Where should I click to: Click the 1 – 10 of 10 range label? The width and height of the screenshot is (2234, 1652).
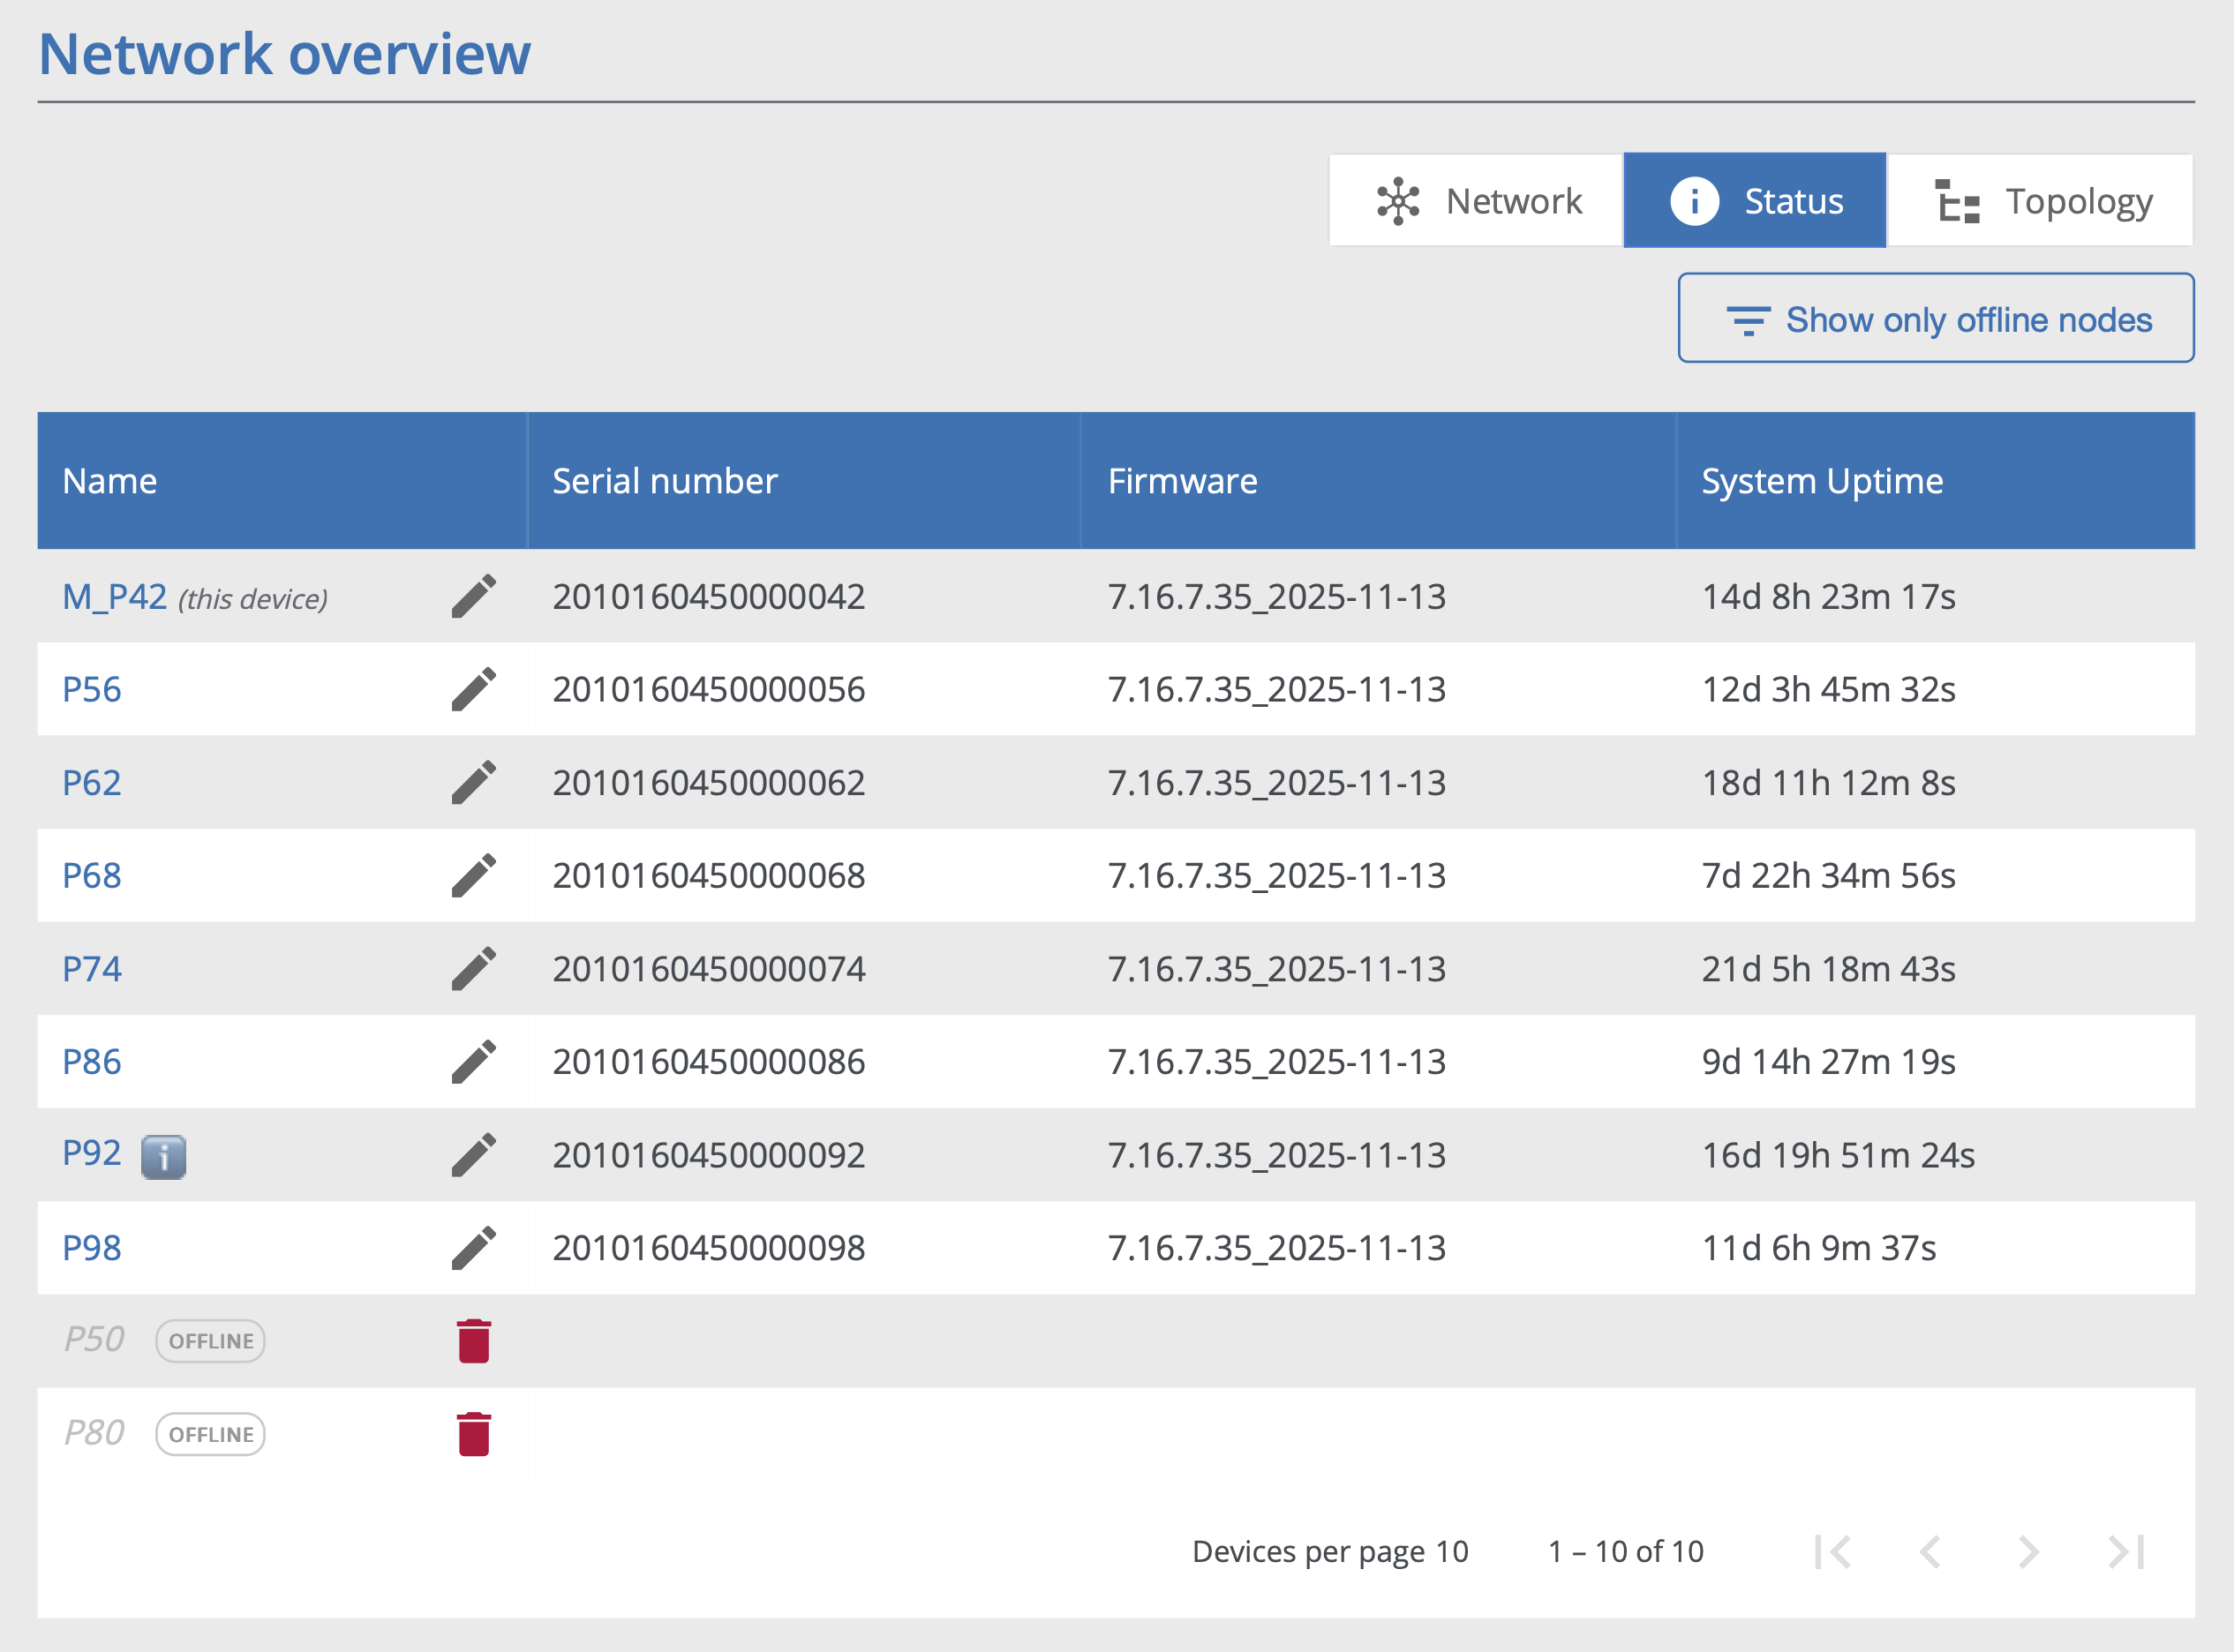[x=1626, y=1551]
